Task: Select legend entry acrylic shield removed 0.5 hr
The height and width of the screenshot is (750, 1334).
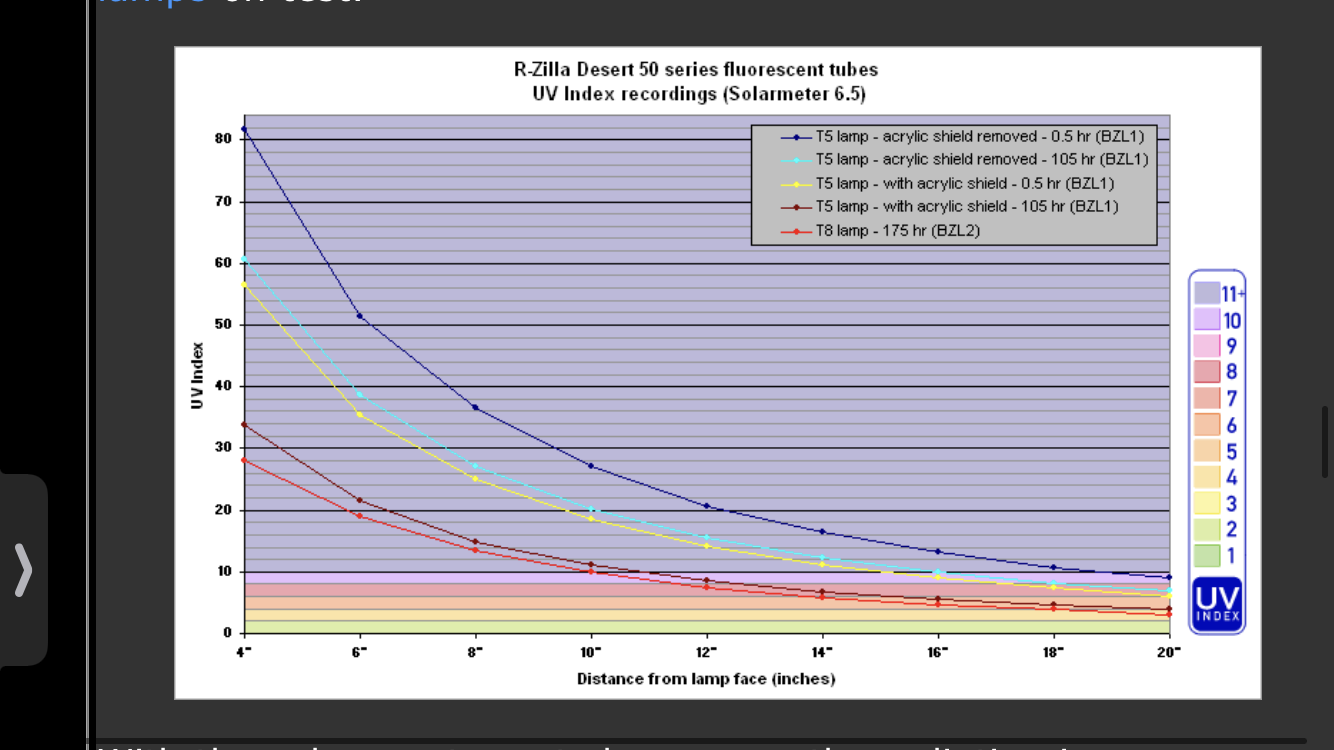Action: [x=965, y=136]
